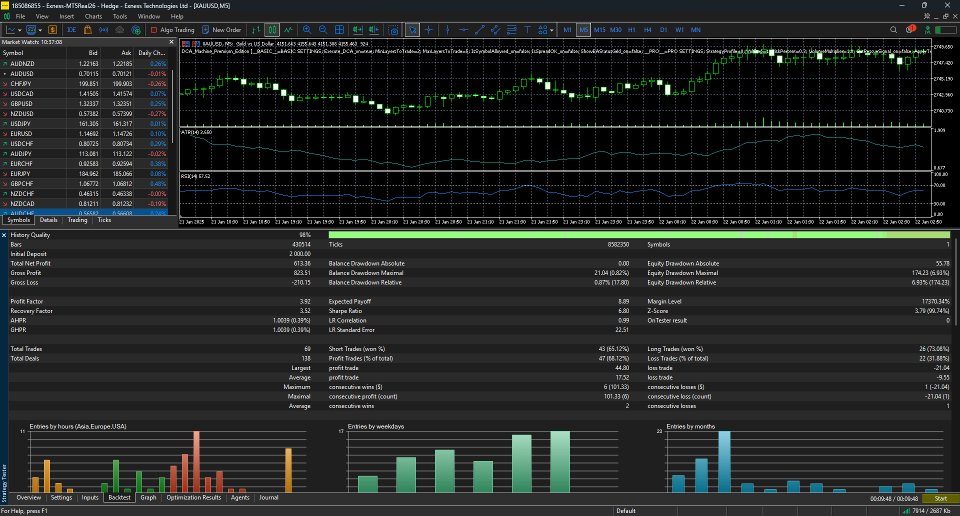The height and width of the screenshot is (516, 960).
Task: Select the vertical line drawing tool
Action: [448, 29]
